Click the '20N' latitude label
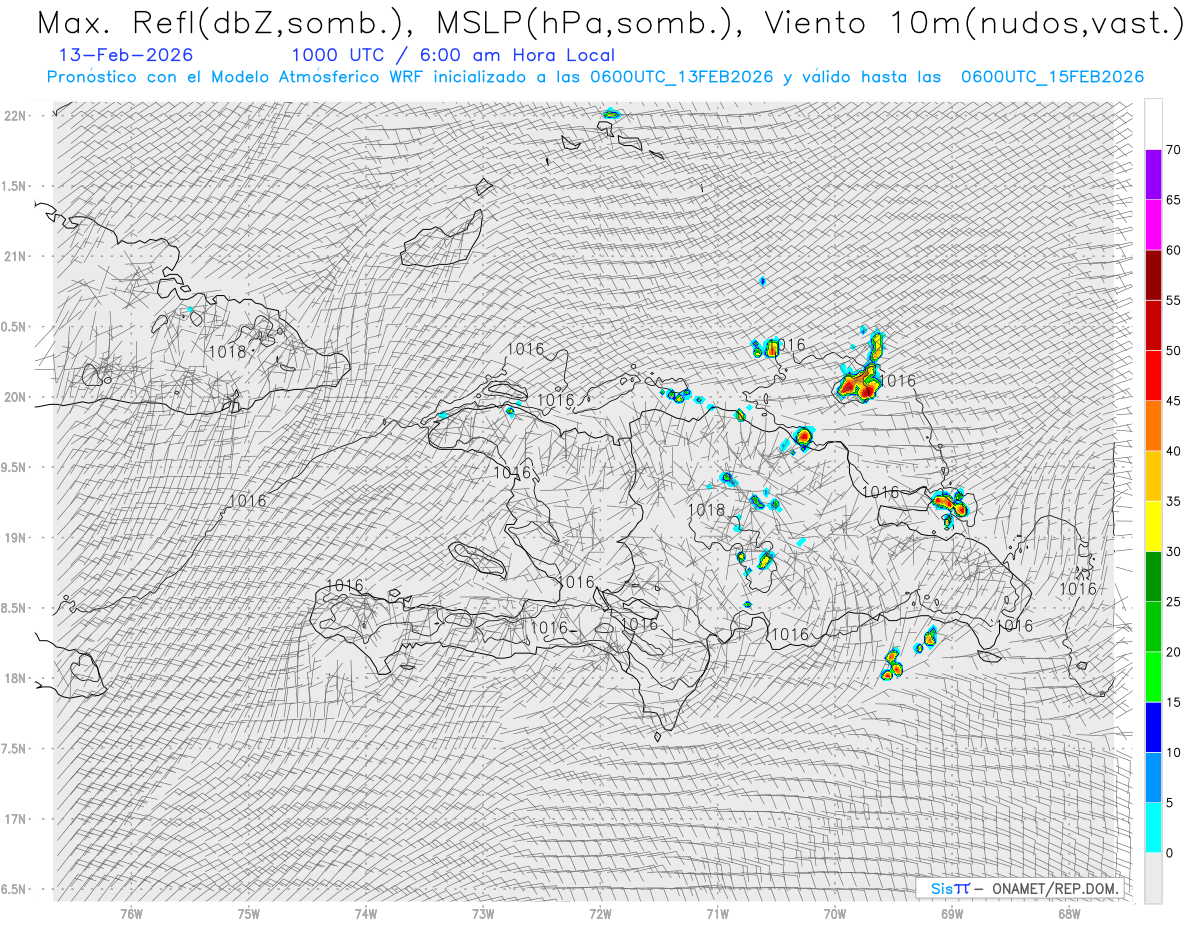 click(16, 397)
